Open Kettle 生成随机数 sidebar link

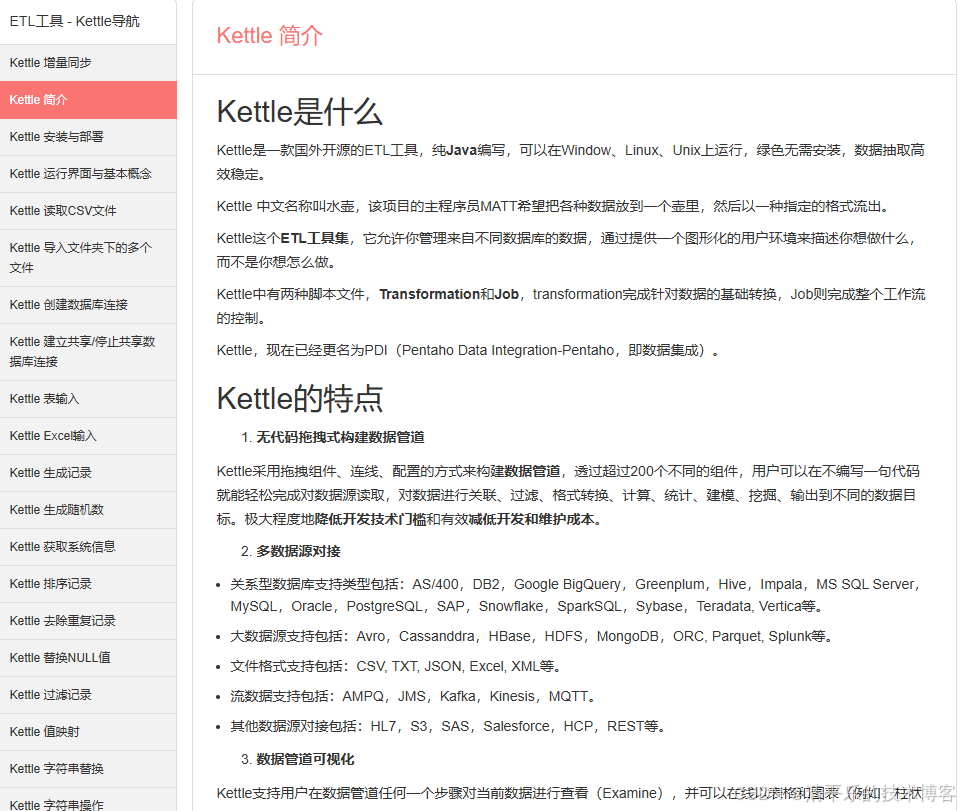pyautogui.click(x=88, y=510)
